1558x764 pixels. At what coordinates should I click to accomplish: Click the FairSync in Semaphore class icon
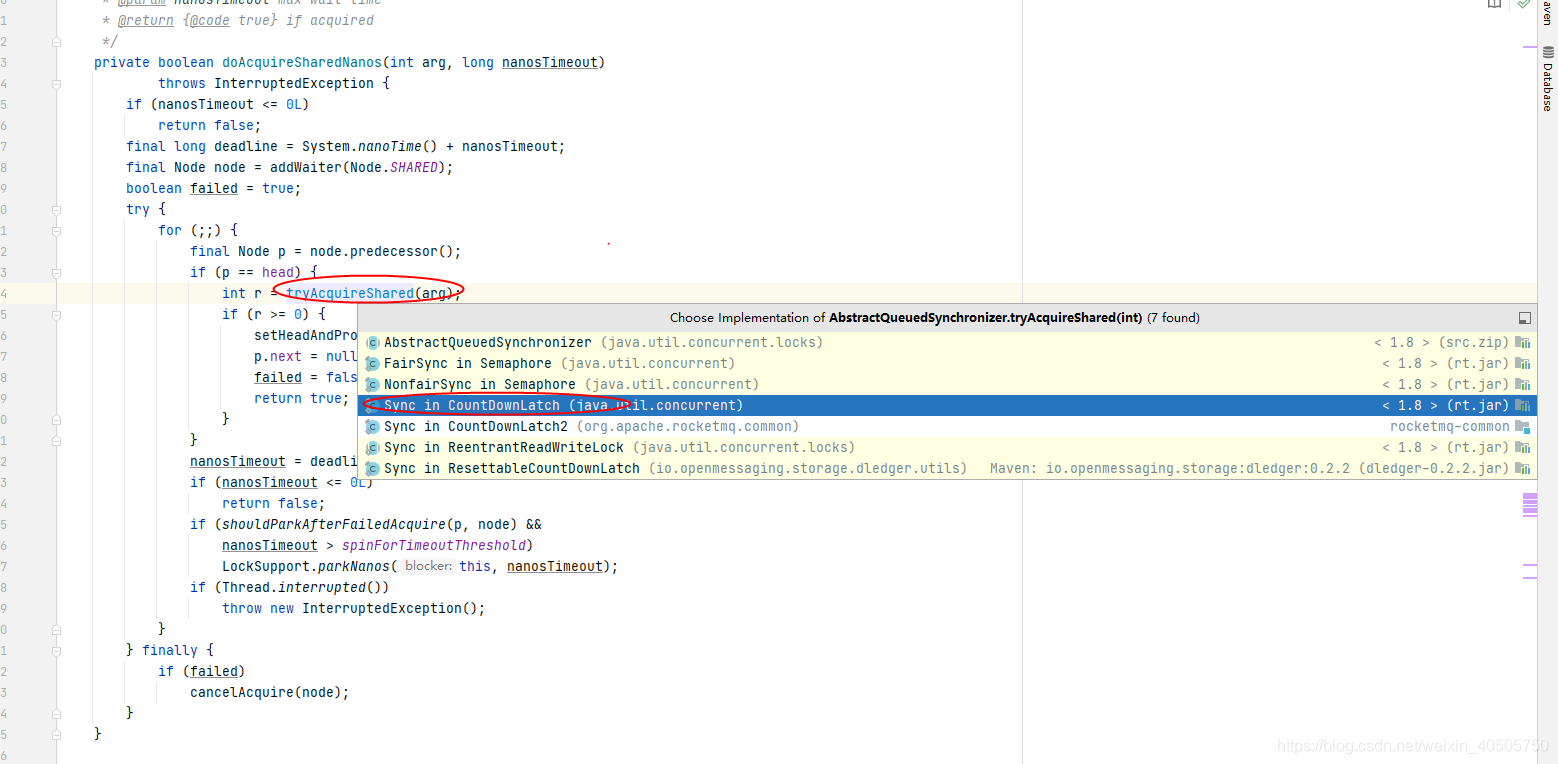[x=372, y=364]
